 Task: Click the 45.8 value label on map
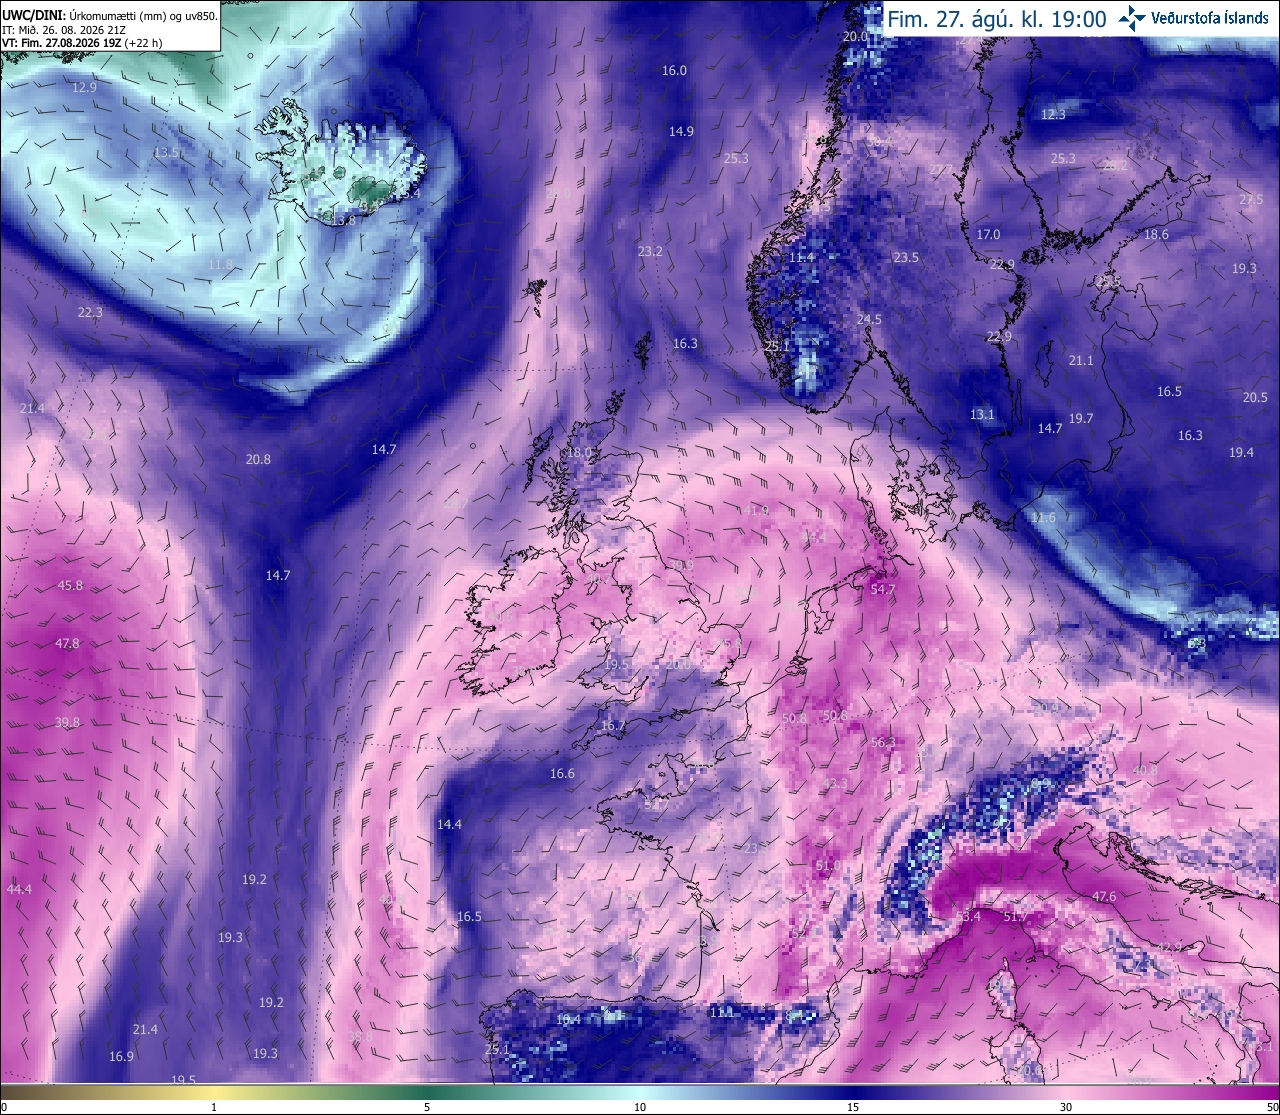(70, 586)
